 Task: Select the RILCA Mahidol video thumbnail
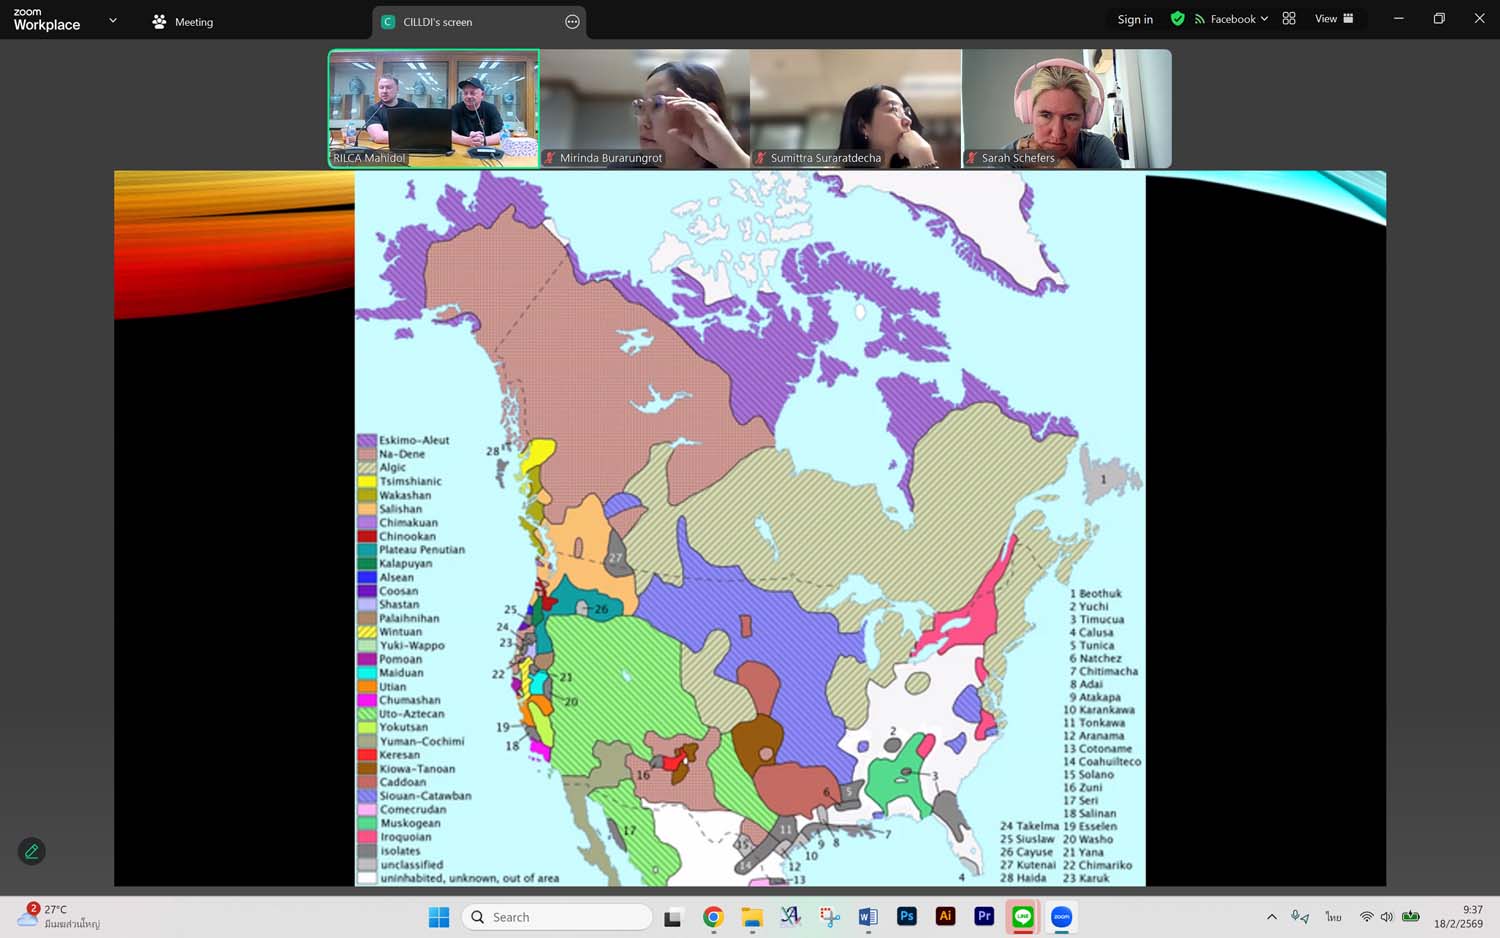click(x=434, y=109)
